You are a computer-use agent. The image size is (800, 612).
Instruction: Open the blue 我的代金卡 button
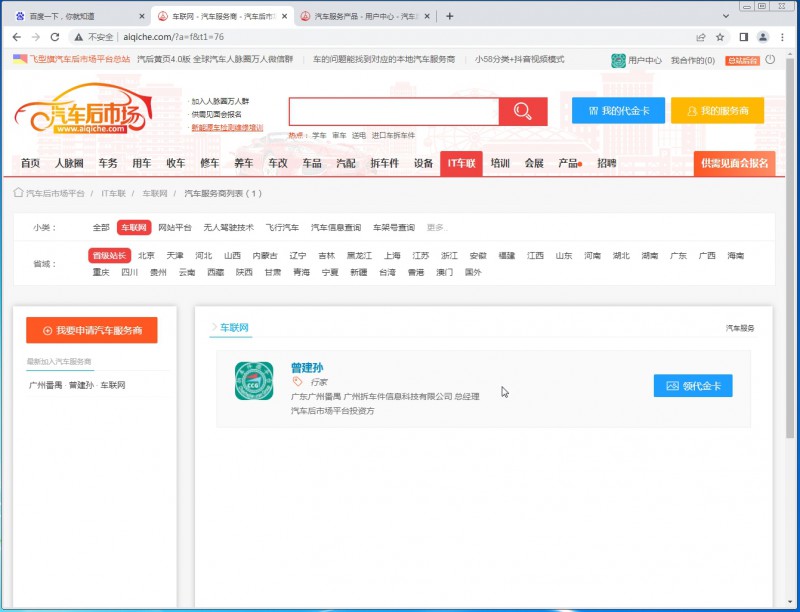618,111
